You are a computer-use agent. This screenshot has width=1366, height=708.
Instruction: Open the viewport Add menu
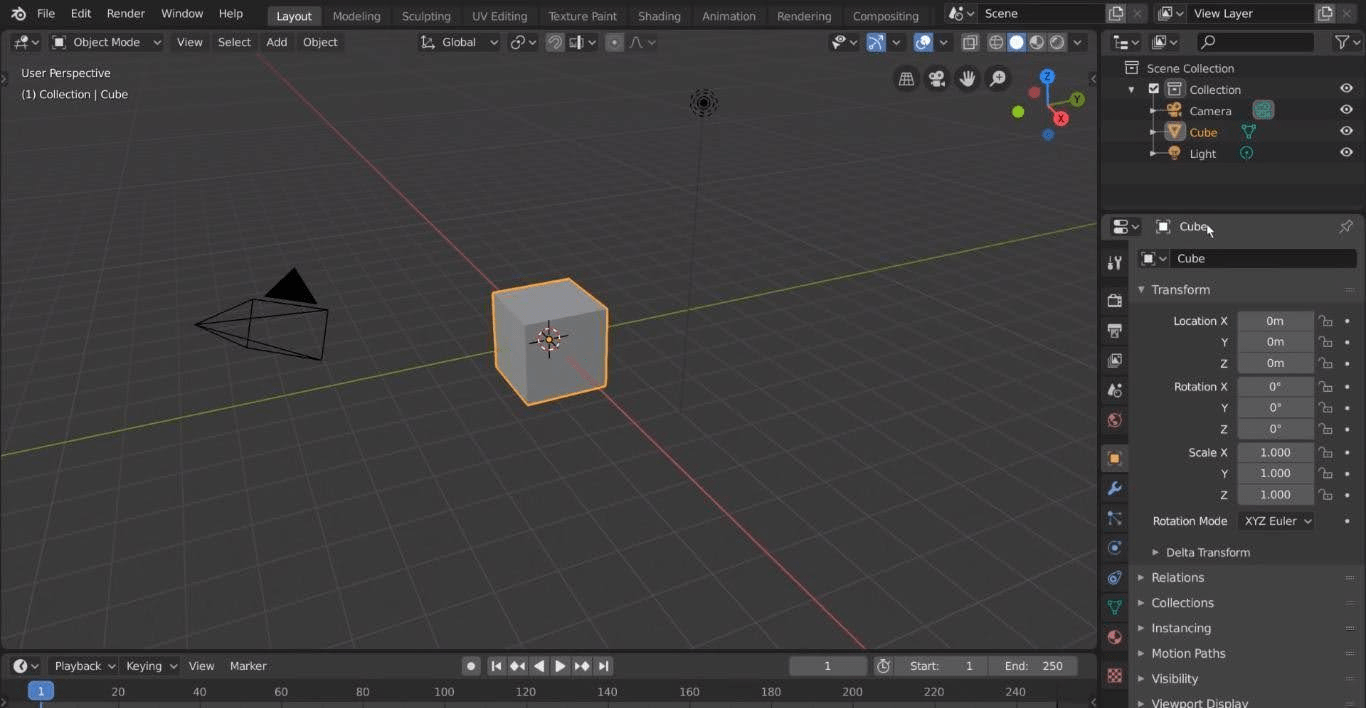[x=276, y=42]
